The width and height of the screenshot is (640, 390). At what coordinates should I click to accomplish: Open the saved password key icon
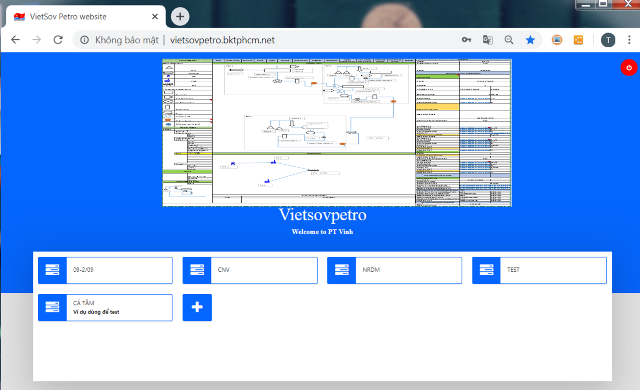466,40
